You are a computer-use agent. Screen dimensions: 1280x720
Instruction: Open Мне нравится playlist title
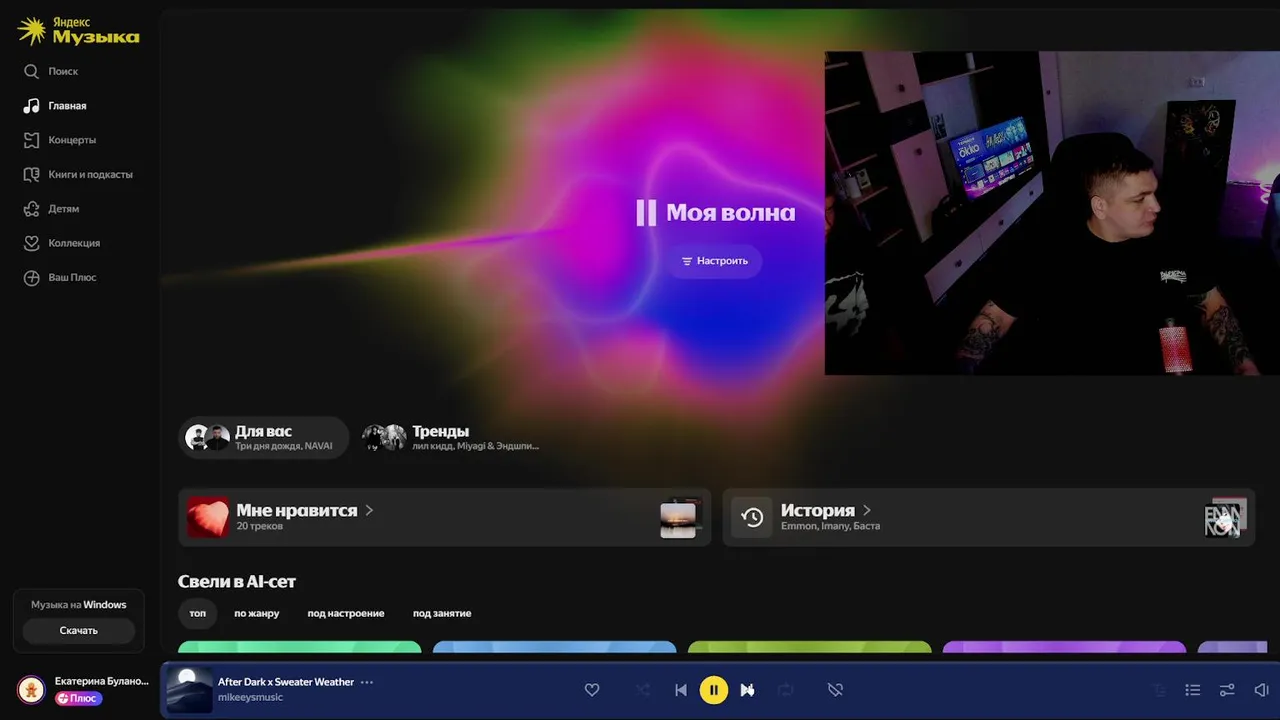[x=296, y=510]
